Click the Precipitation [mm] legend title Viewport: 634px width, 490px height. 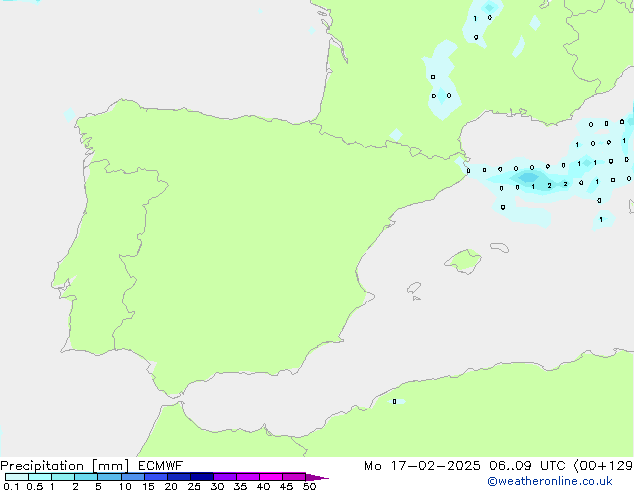pyautogui.click(x=46, y=466)
